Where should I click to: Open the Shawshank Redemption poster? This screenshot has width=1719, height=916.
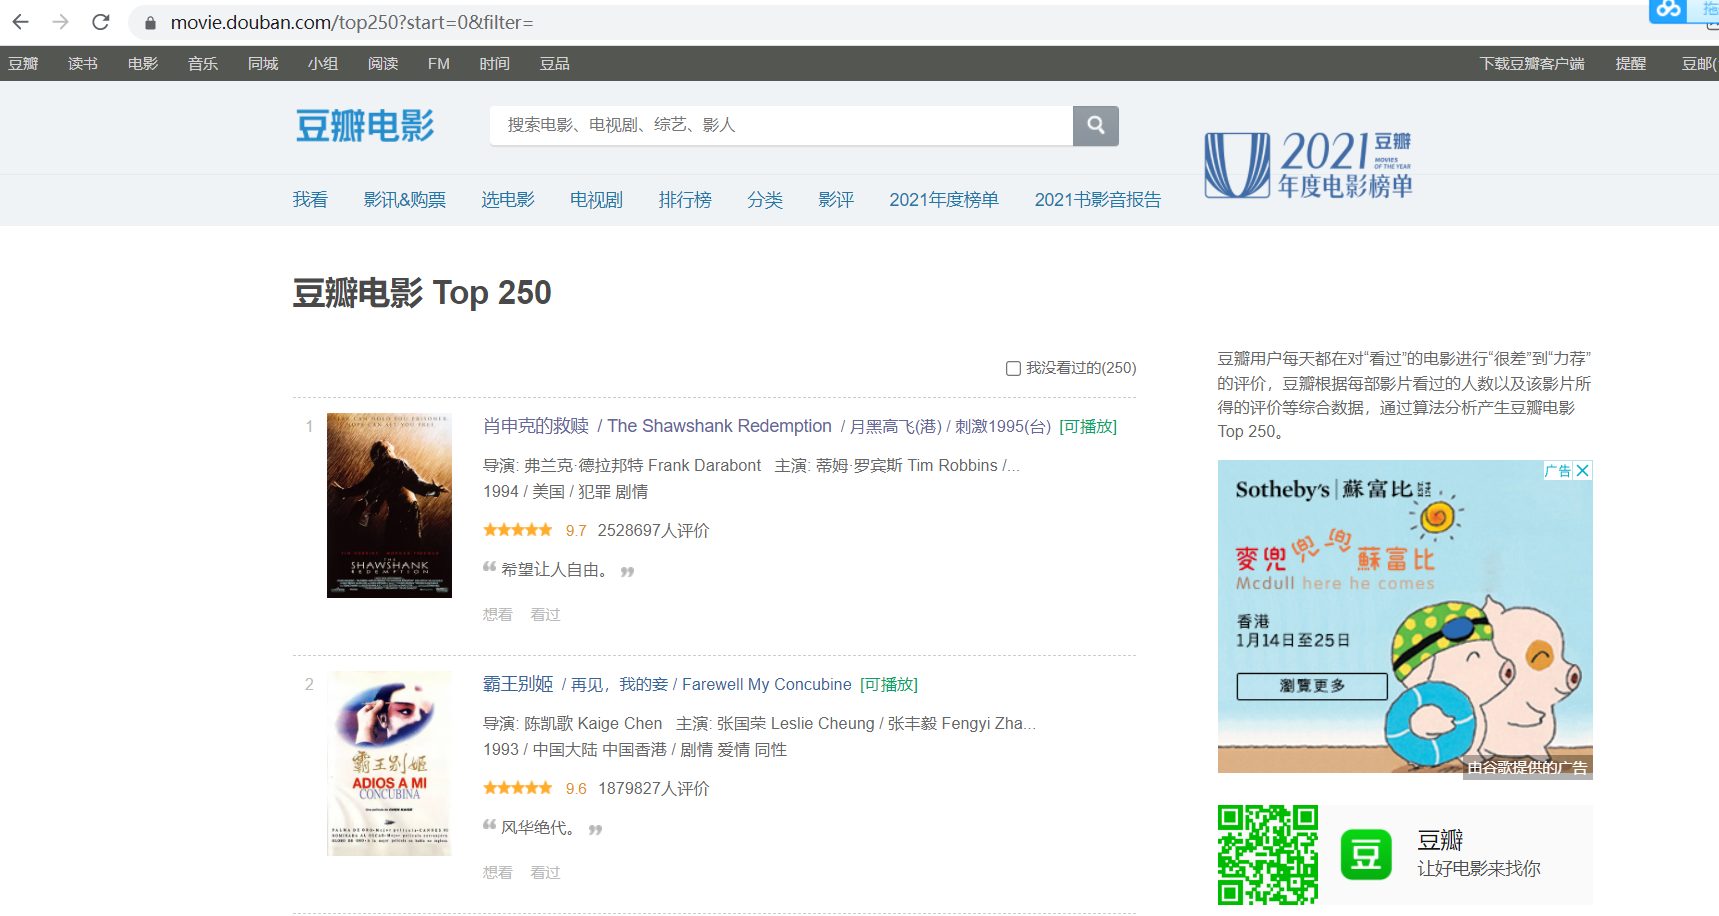(389, 505)
